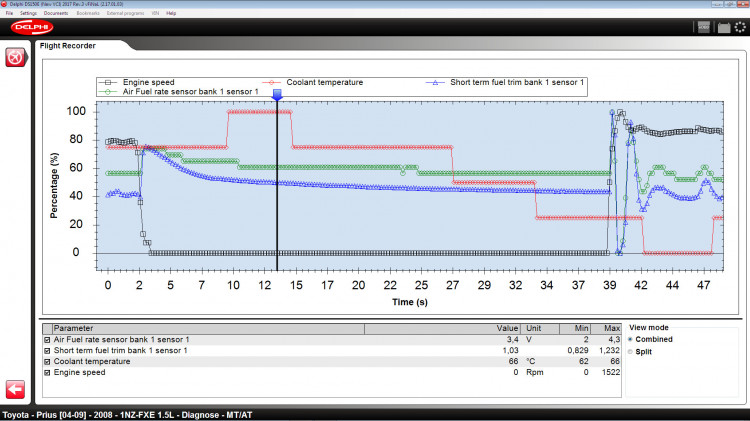The width and height of the screenshot is (750, 421).
Task: Open the File menu
Action: click(x=9, y=13)
